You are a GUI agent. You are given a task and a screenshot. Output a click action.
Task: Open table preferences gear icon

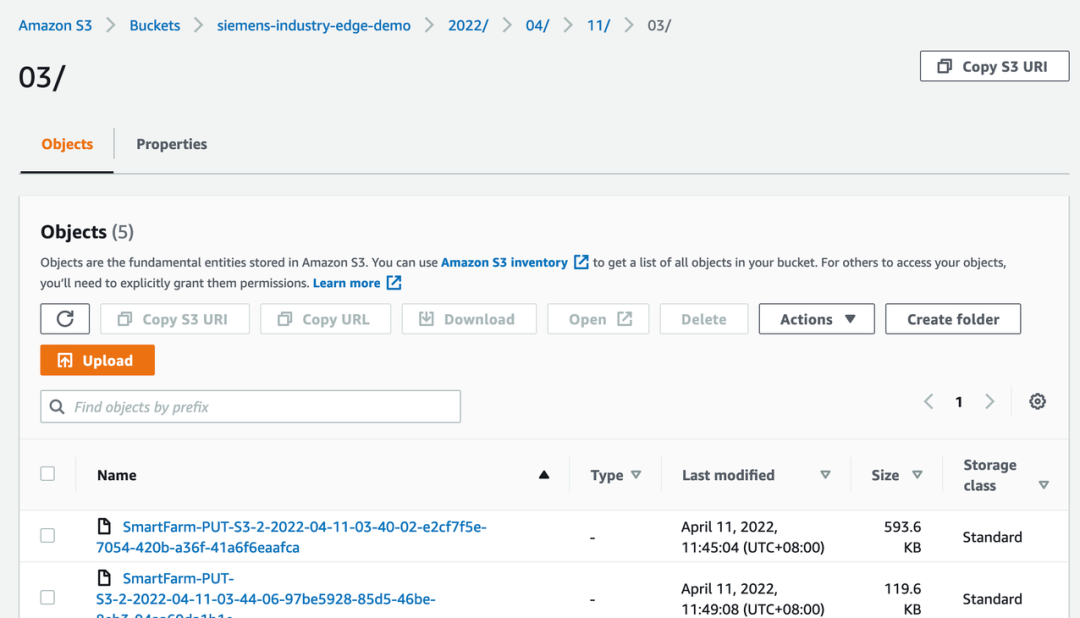[1037, 402]
